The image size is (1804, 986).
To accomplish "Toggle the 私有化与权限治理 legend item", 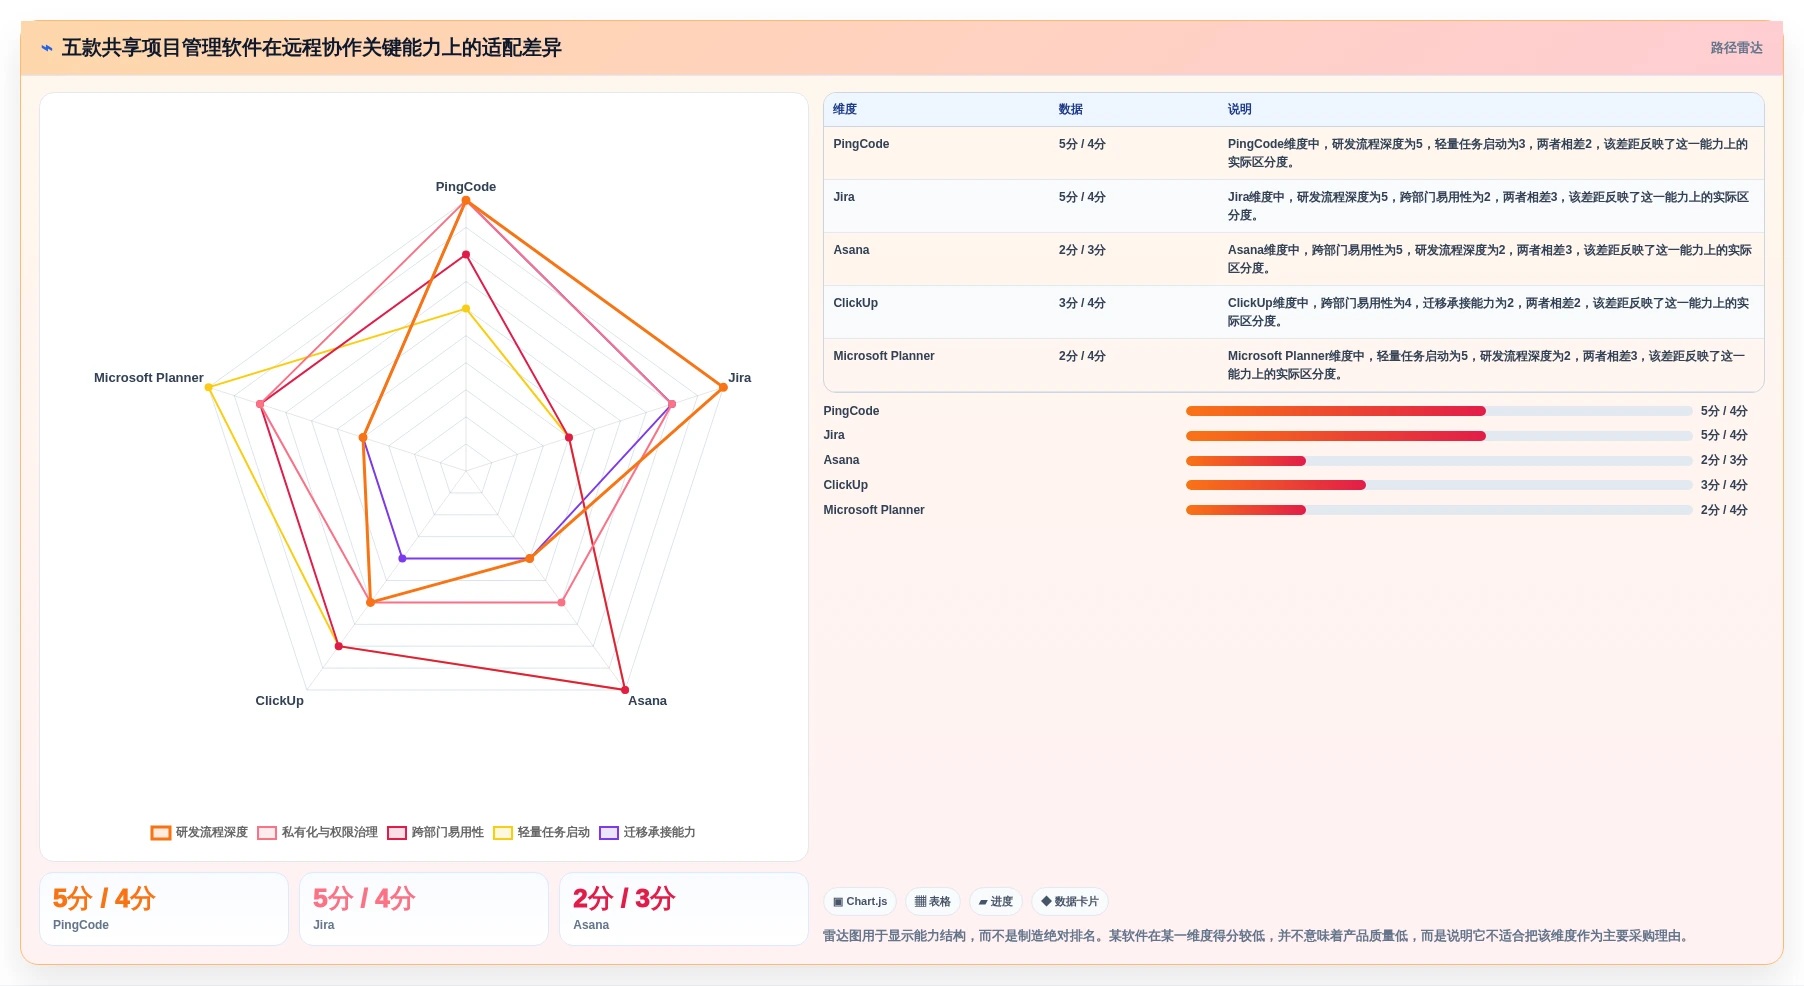I will point(318,833).
